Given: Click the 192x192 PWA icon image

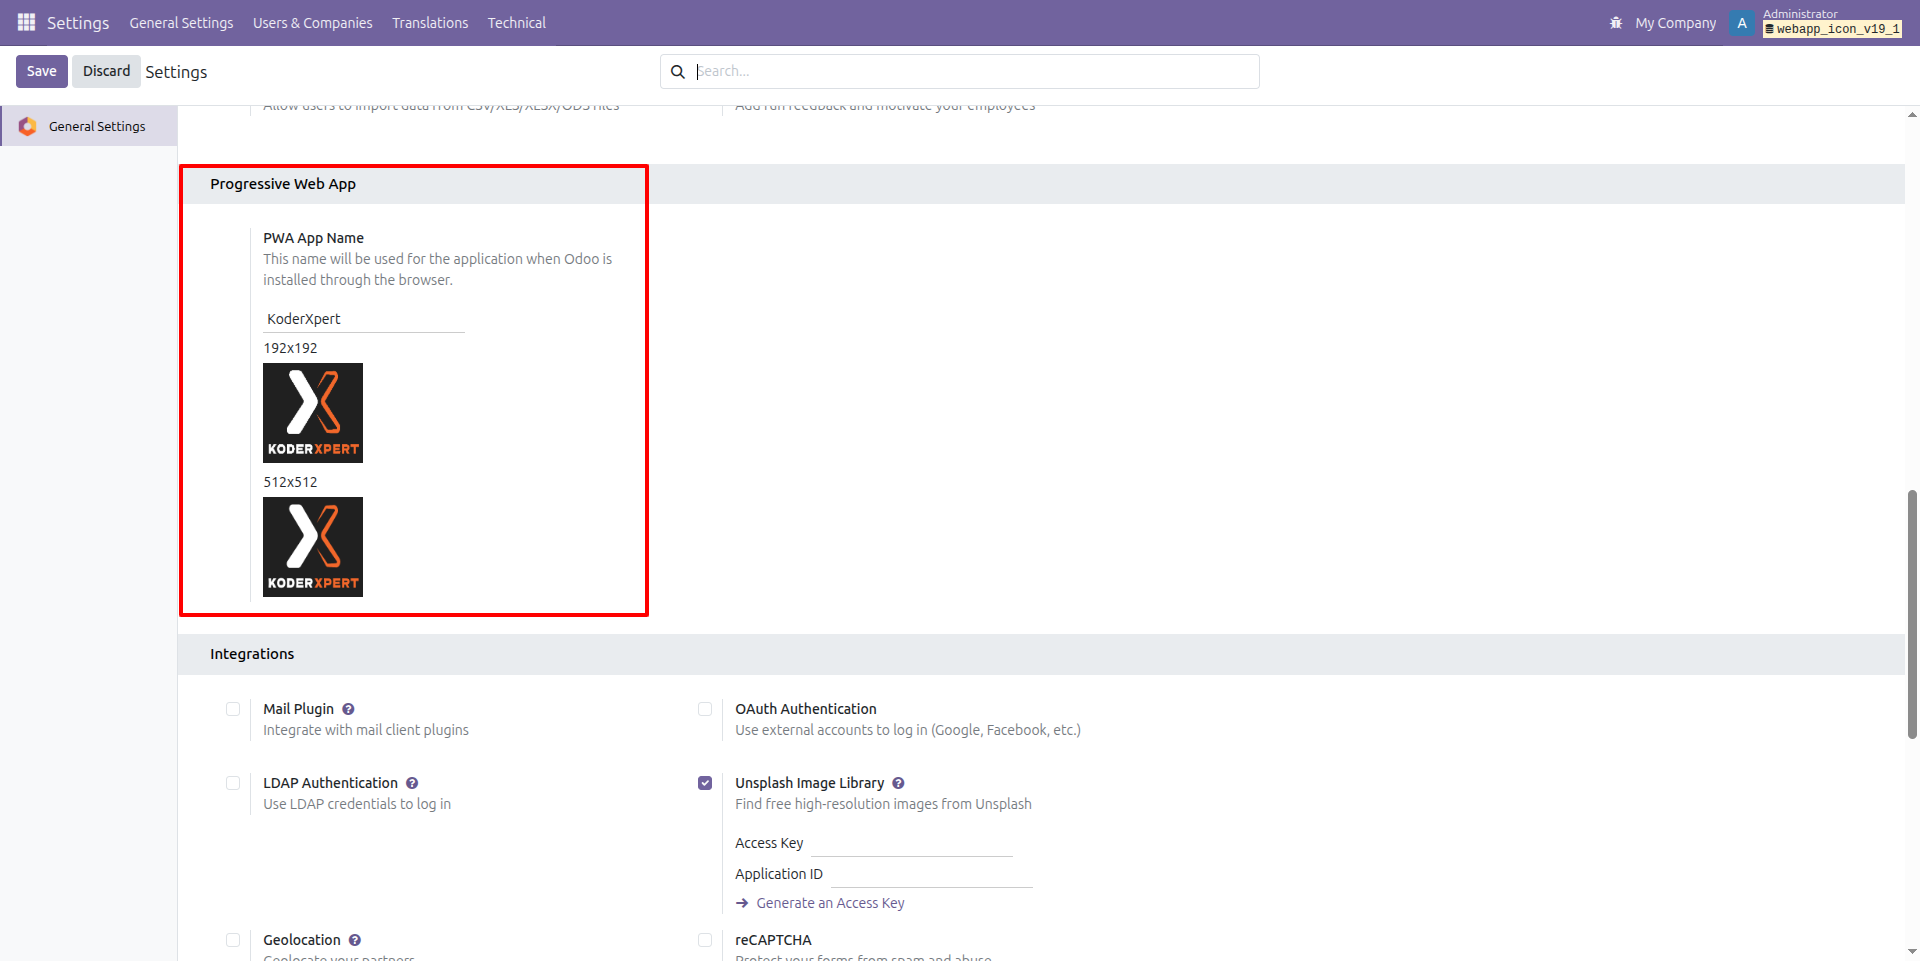Looking at the screenshot, I should pyautogui.click(x=313, y=413).
